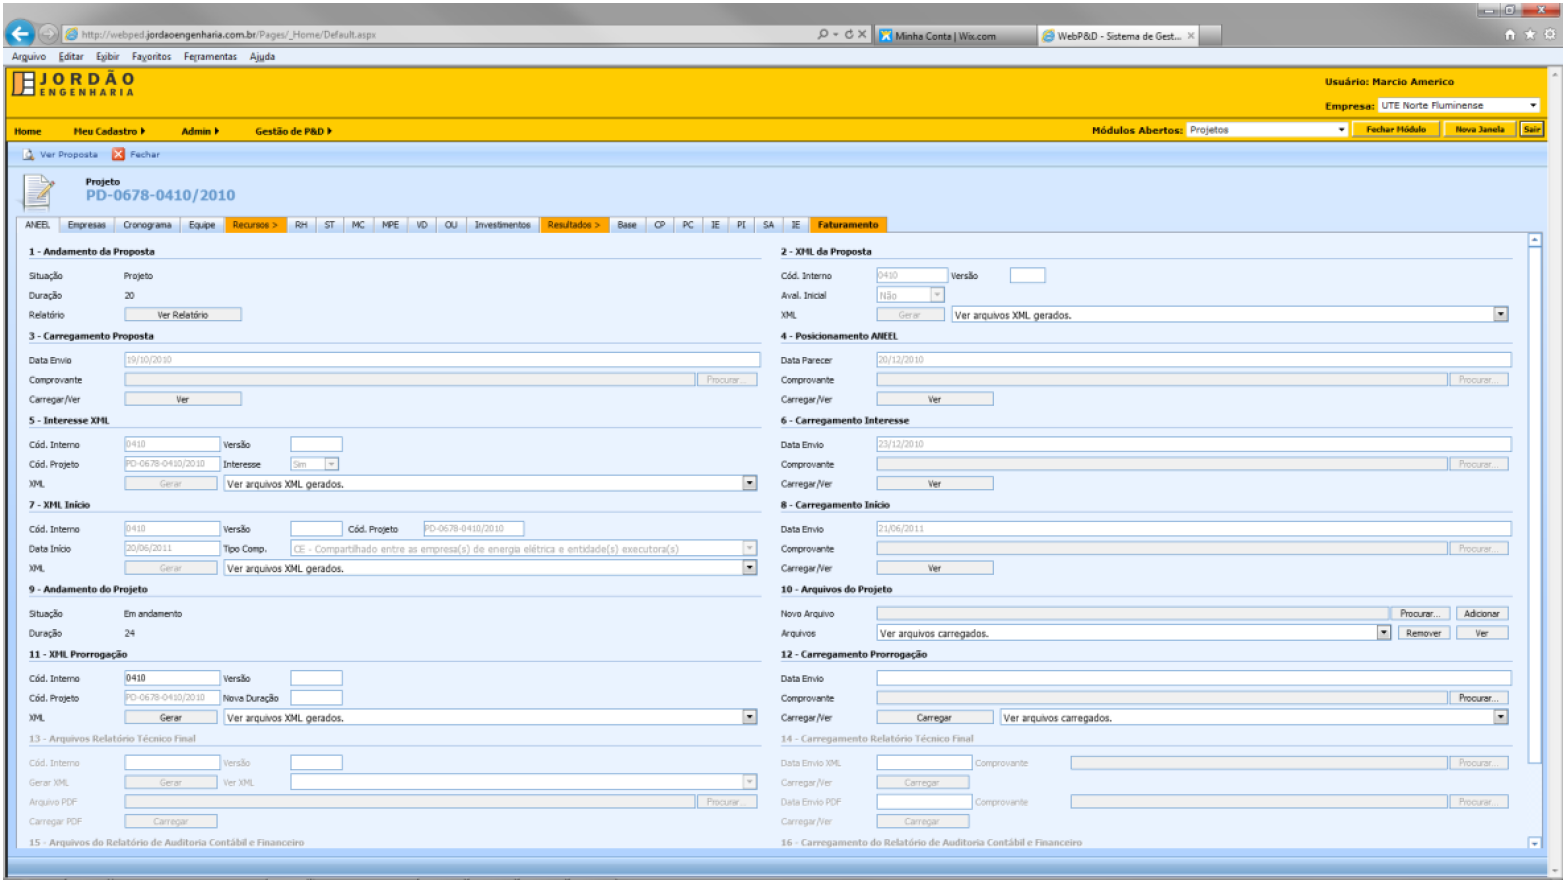Screen dimensions: 1565x883
Task: Click the refresh icon in address bar
Action: point(848,34)
